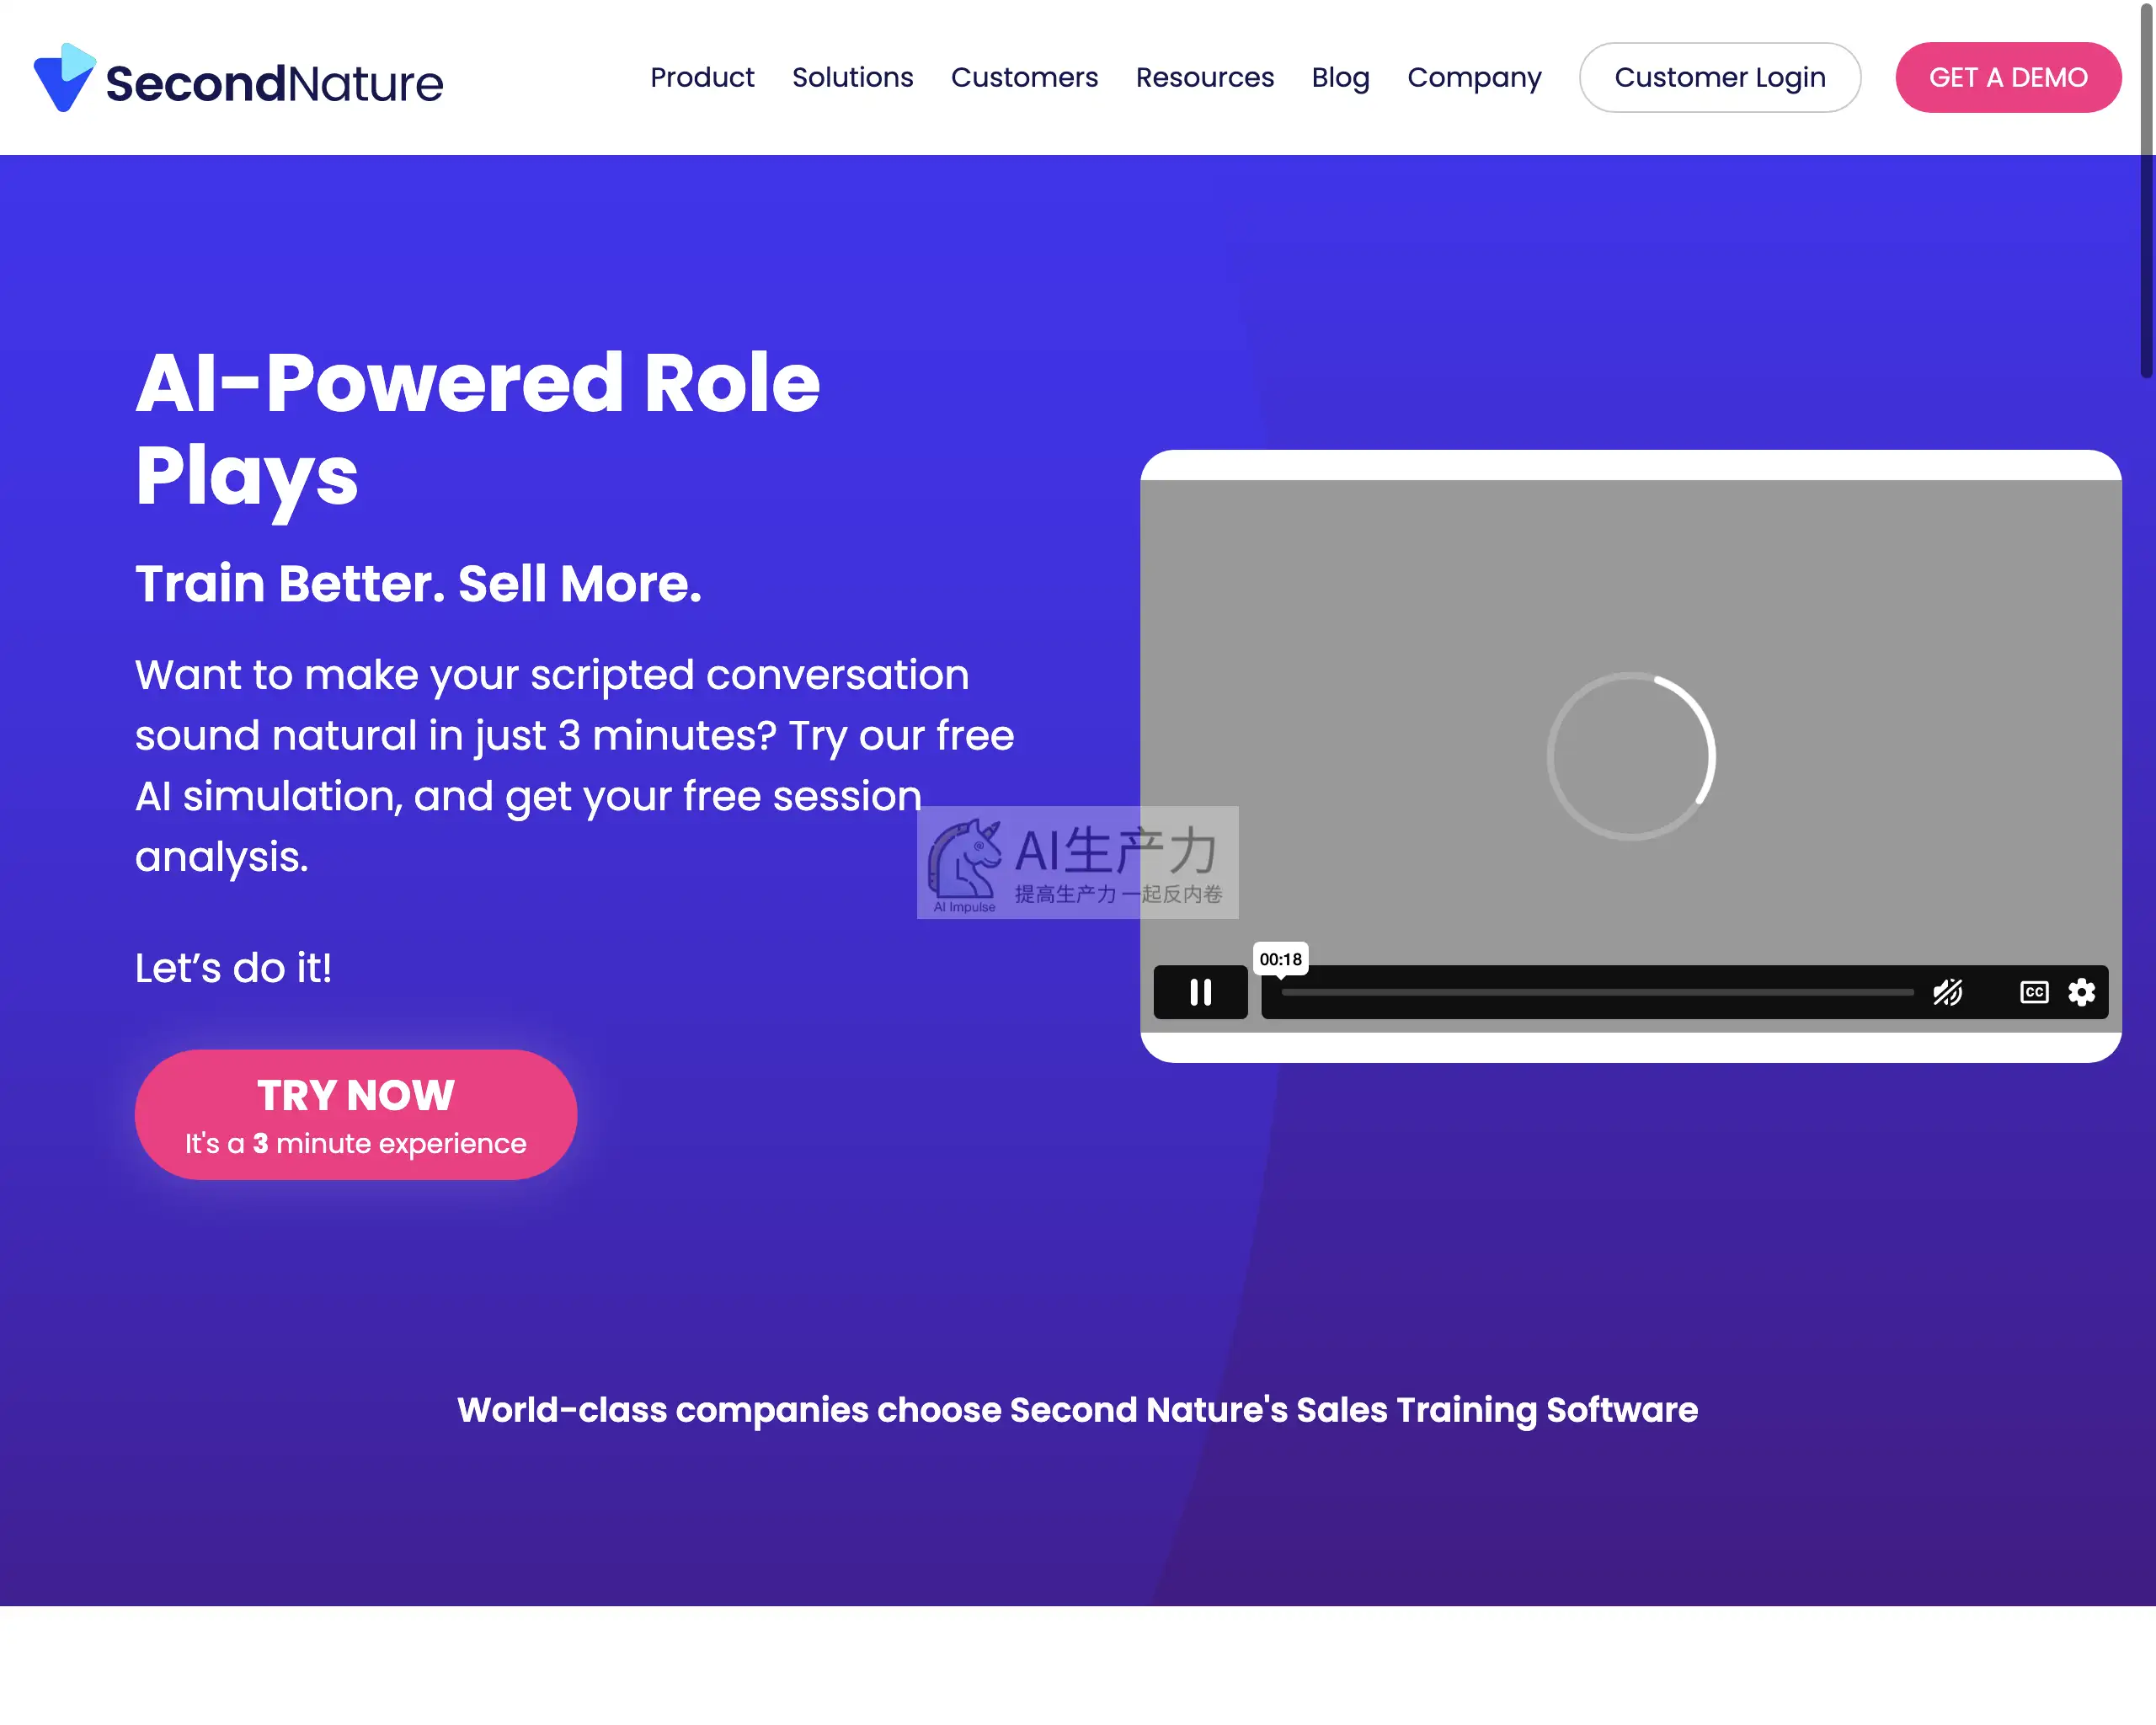Click the TRY NOW button
Screen dimensions: 2156x1725
[x=355, y=1114]
